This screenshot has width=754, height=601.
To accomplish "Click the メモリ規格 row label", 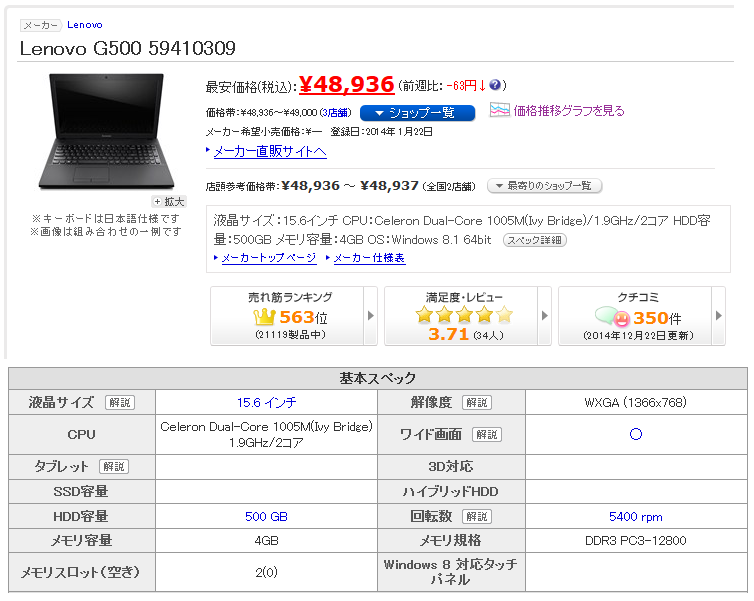I will pyautogui.click(x=451, y=540).
